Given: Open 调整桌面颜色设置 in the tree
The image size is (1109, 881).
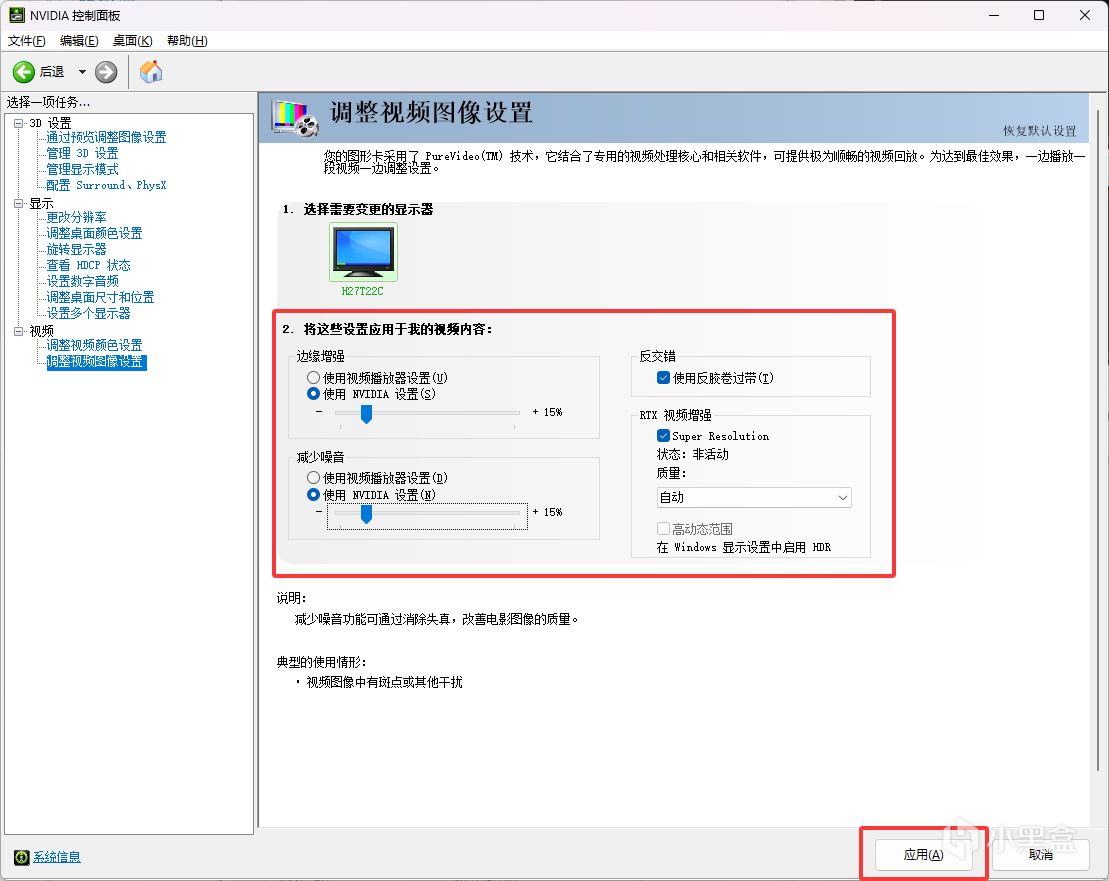Looking at the screenshot, I should (94, 233).
